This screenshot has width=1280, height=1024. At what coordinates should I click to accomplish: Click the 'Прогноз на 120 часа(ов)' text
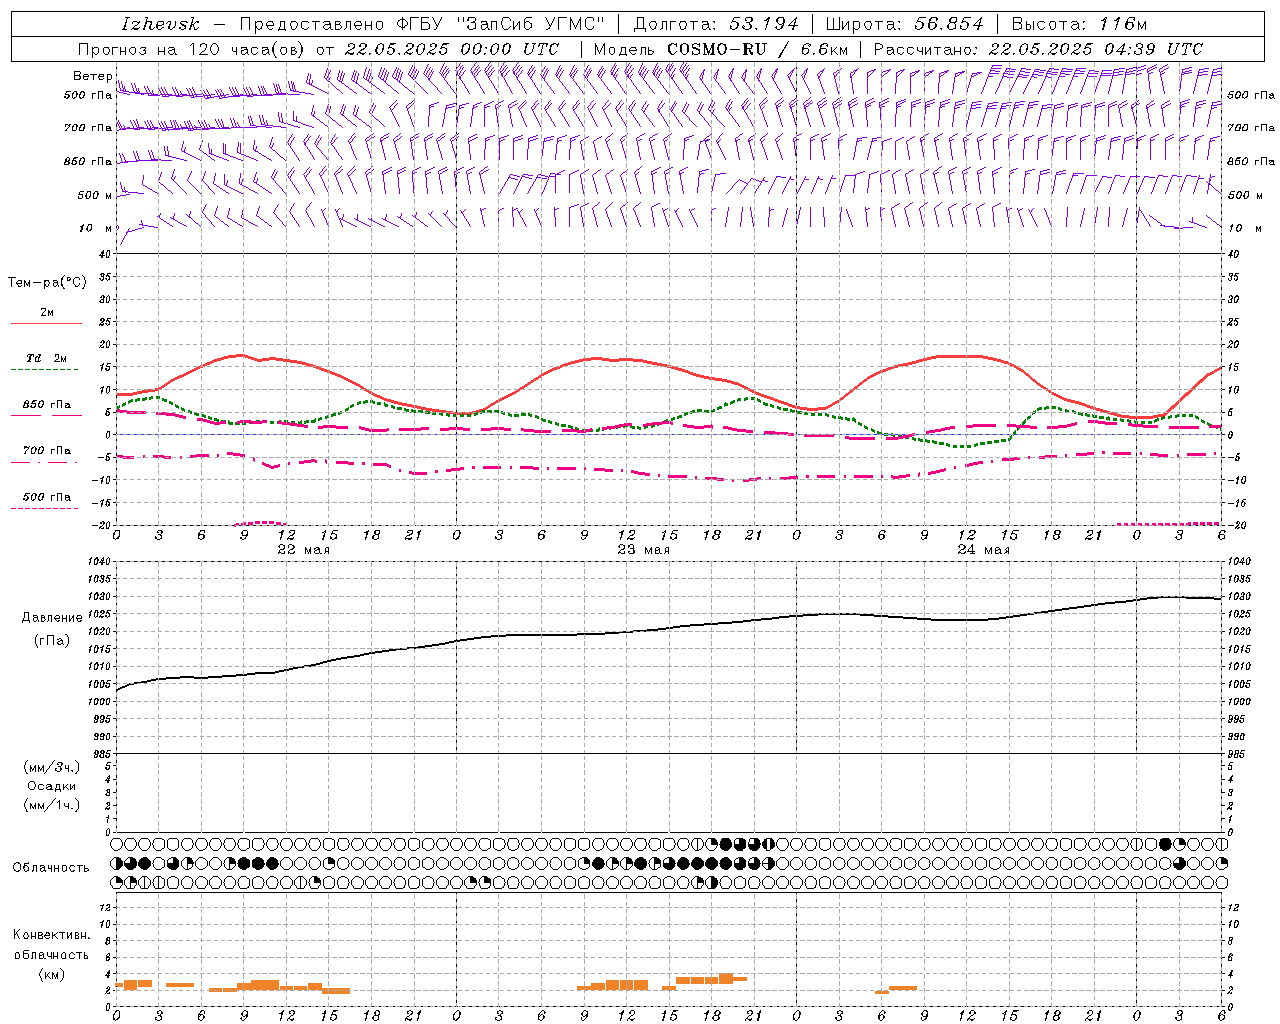[x=191, y=49]
